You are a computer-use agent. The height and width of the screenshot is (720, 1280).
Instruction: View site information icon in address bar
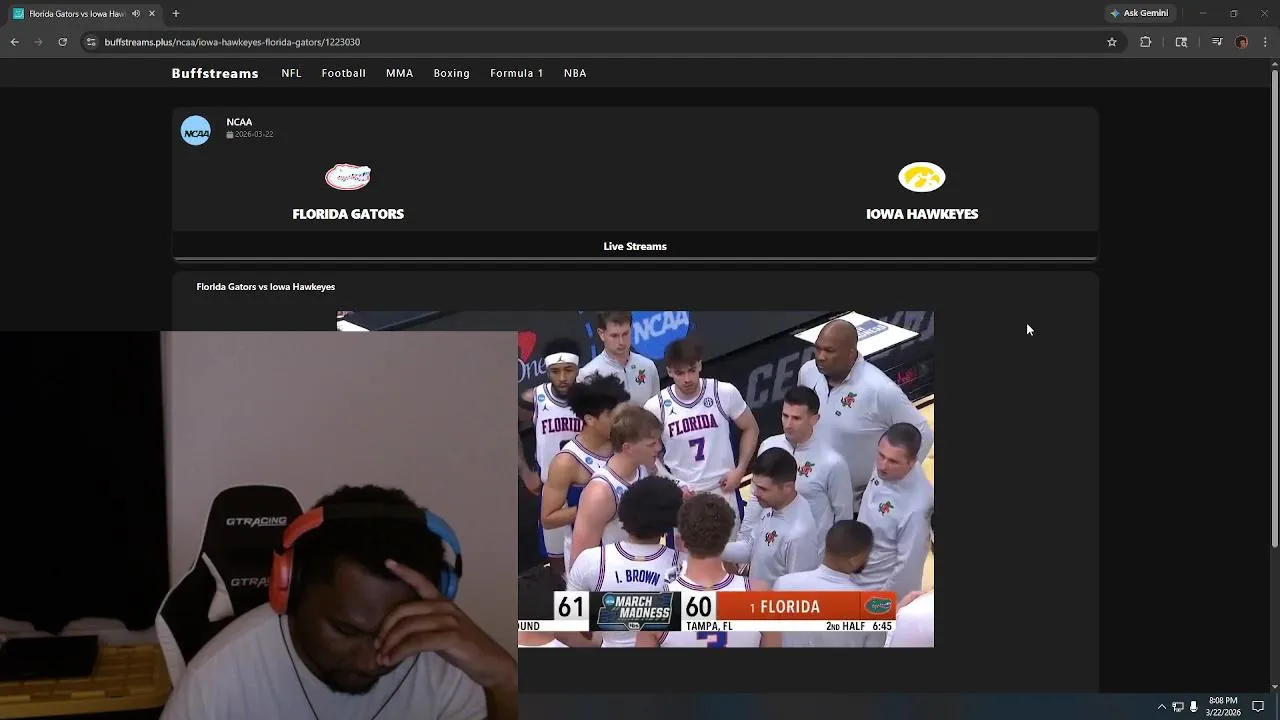(x=91, y=42)
